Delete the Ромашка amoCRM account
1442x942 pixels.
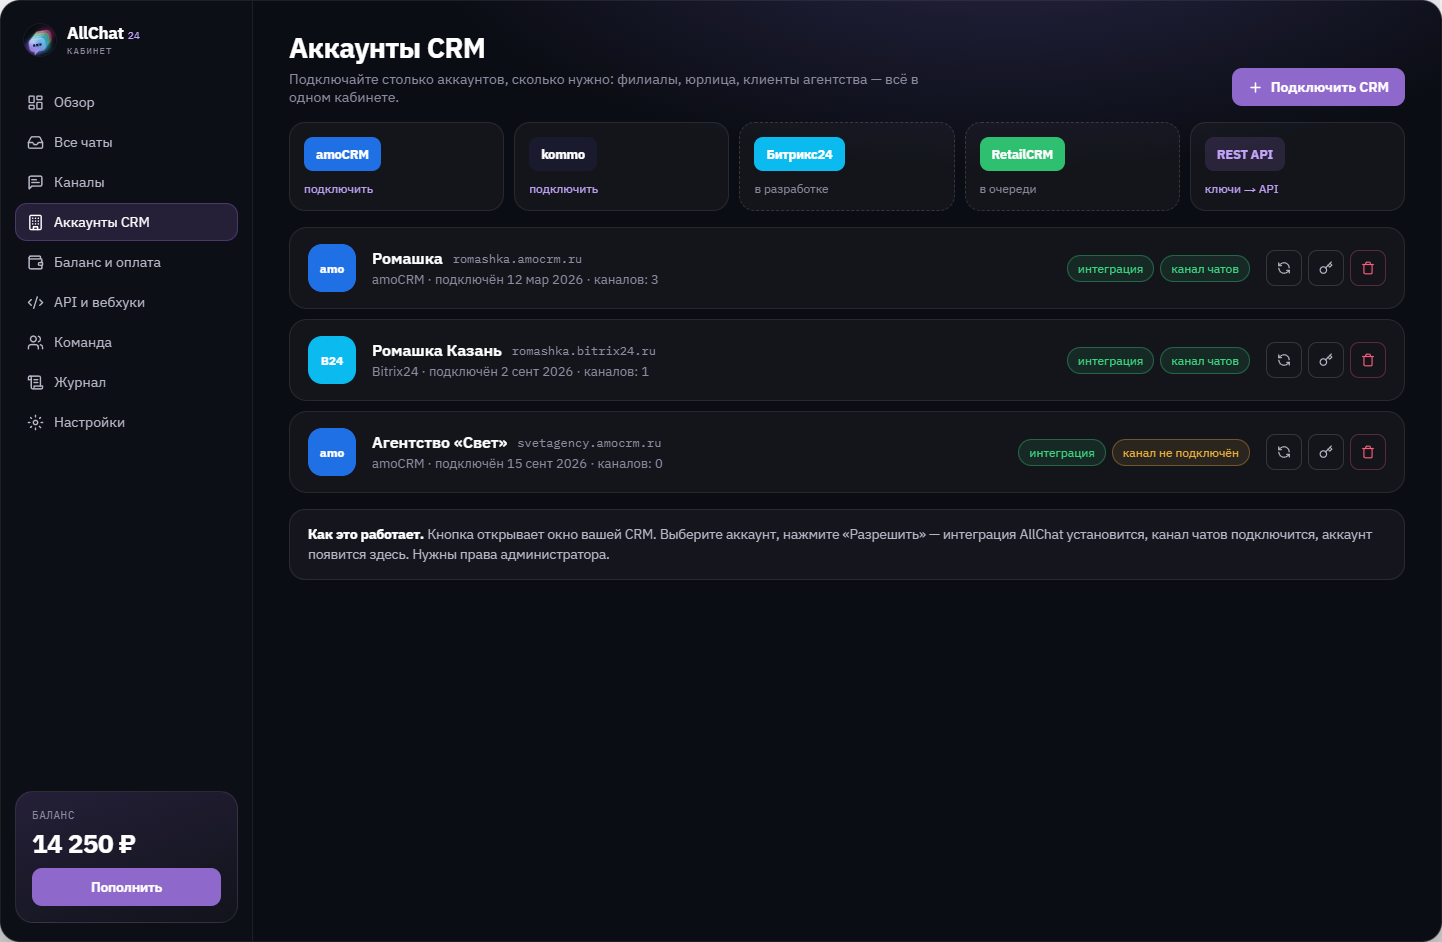pos(1368,268)
